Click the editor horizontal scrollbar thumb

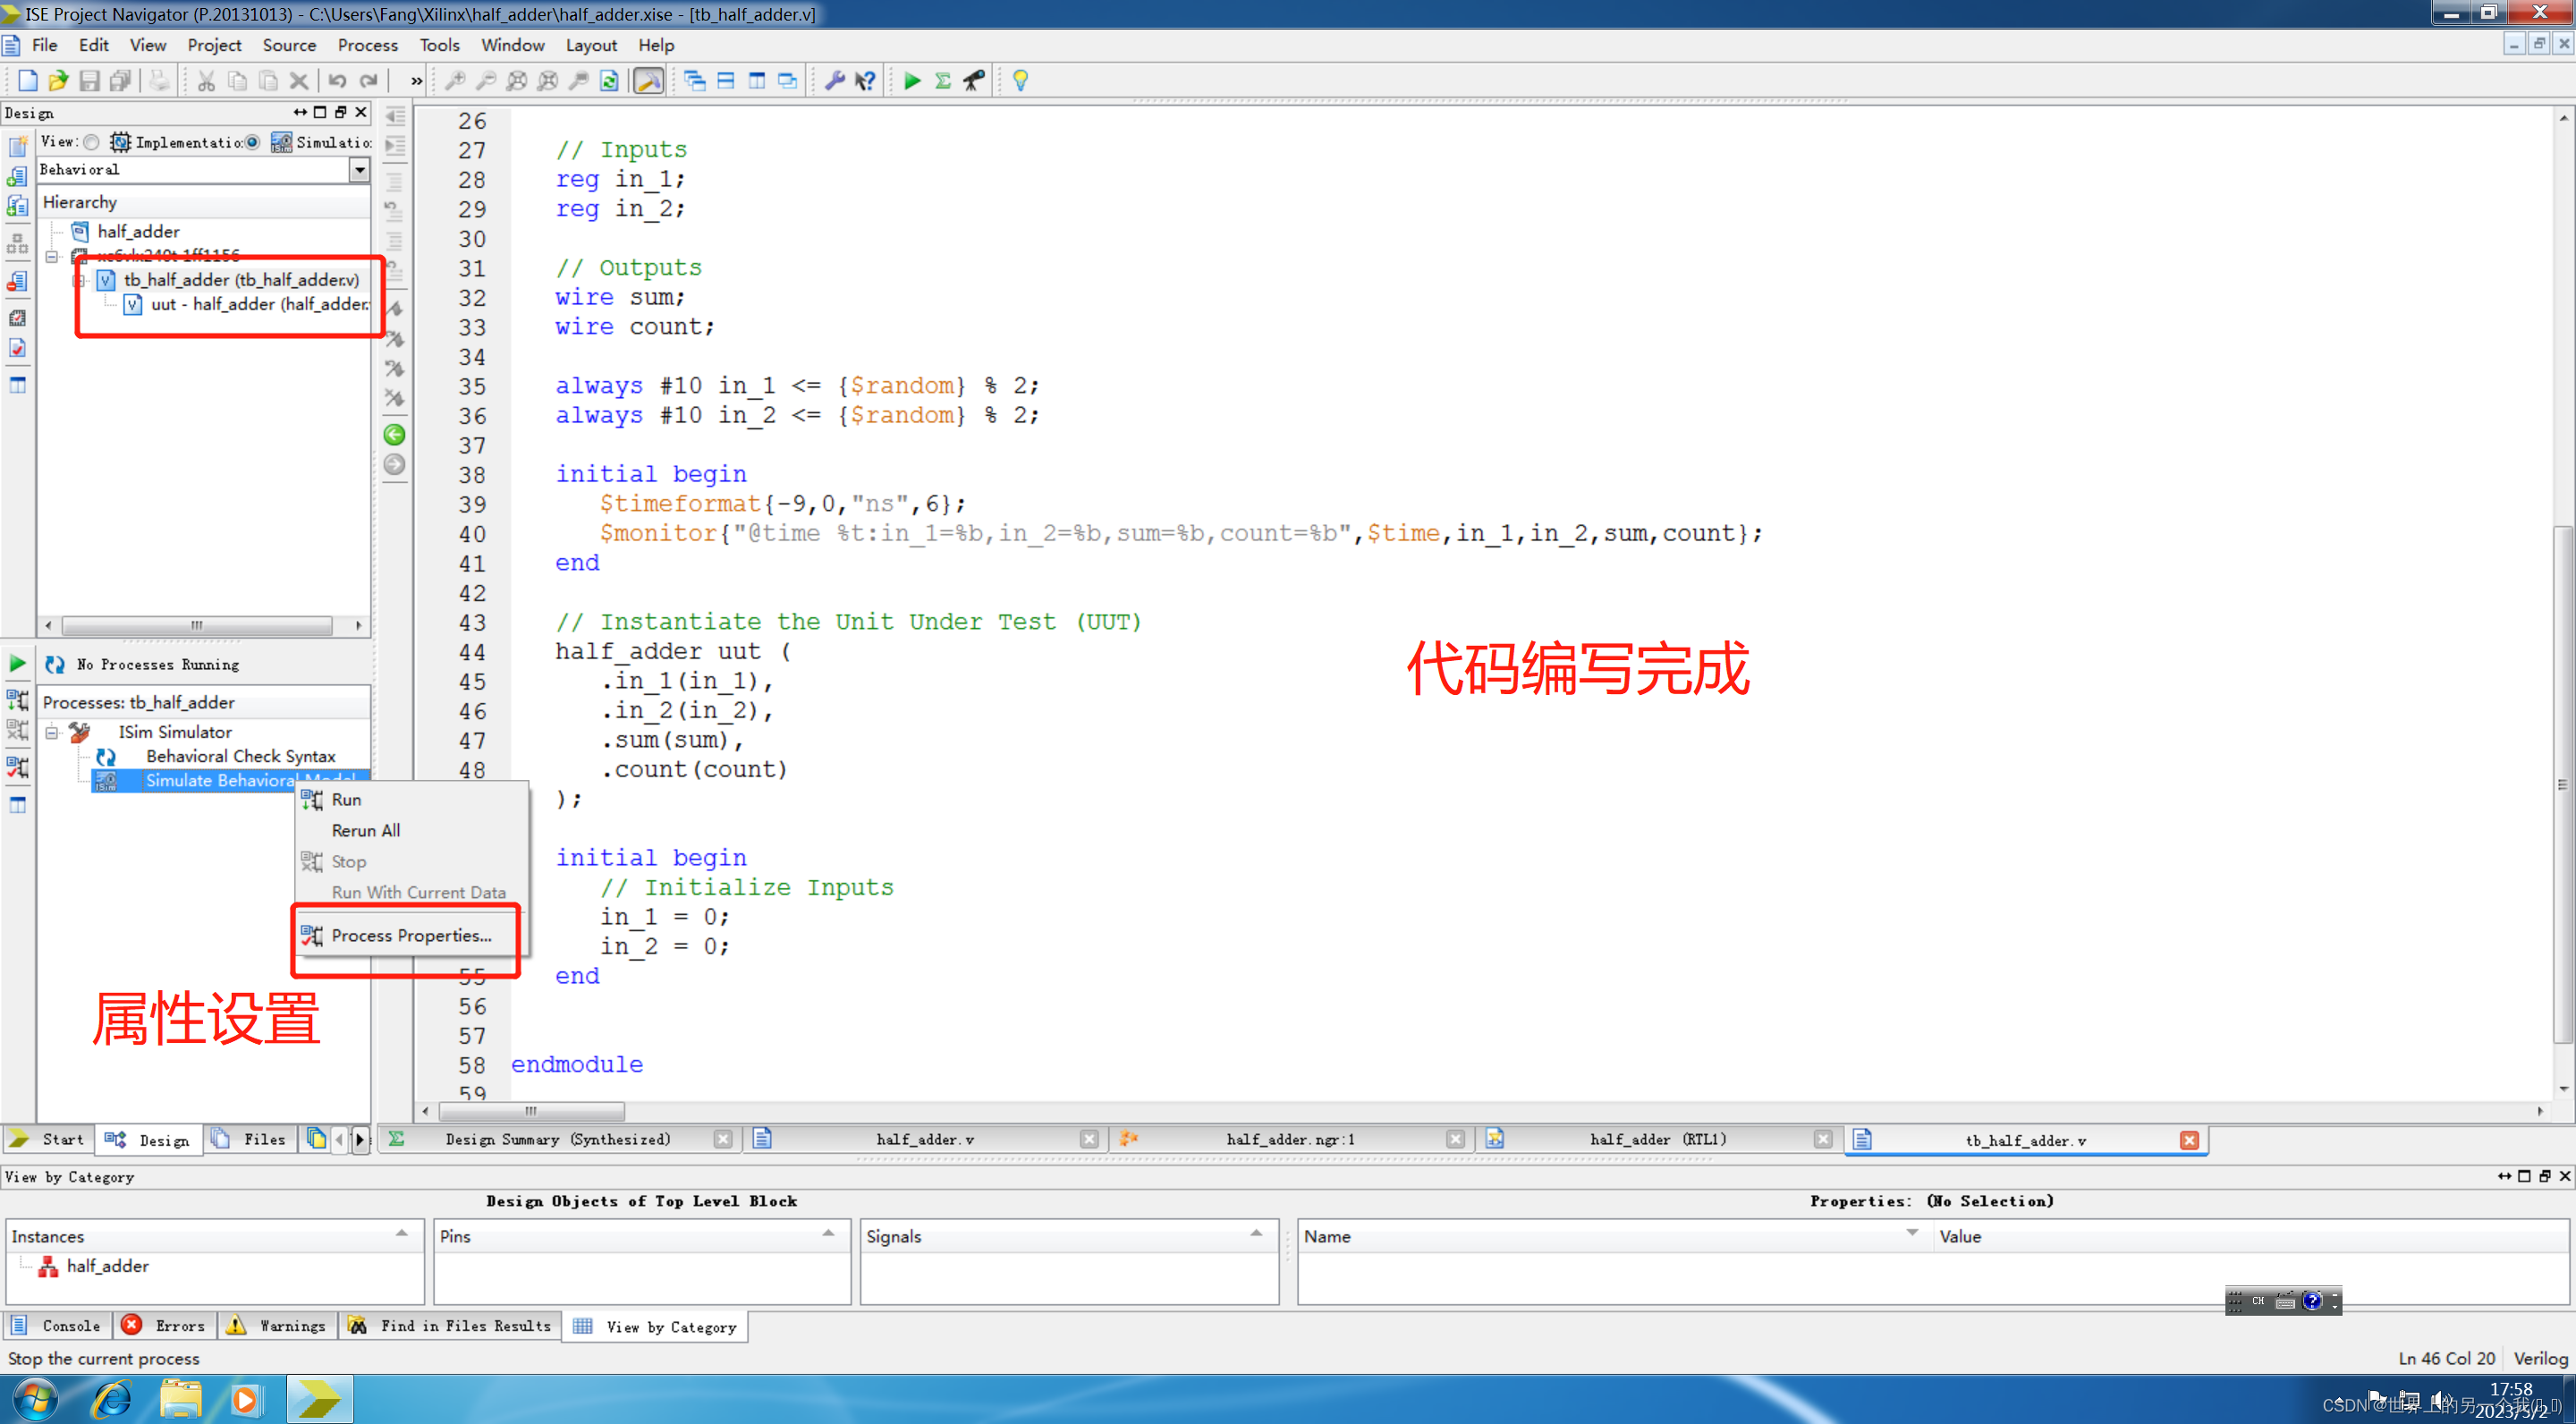[531, 1111]
